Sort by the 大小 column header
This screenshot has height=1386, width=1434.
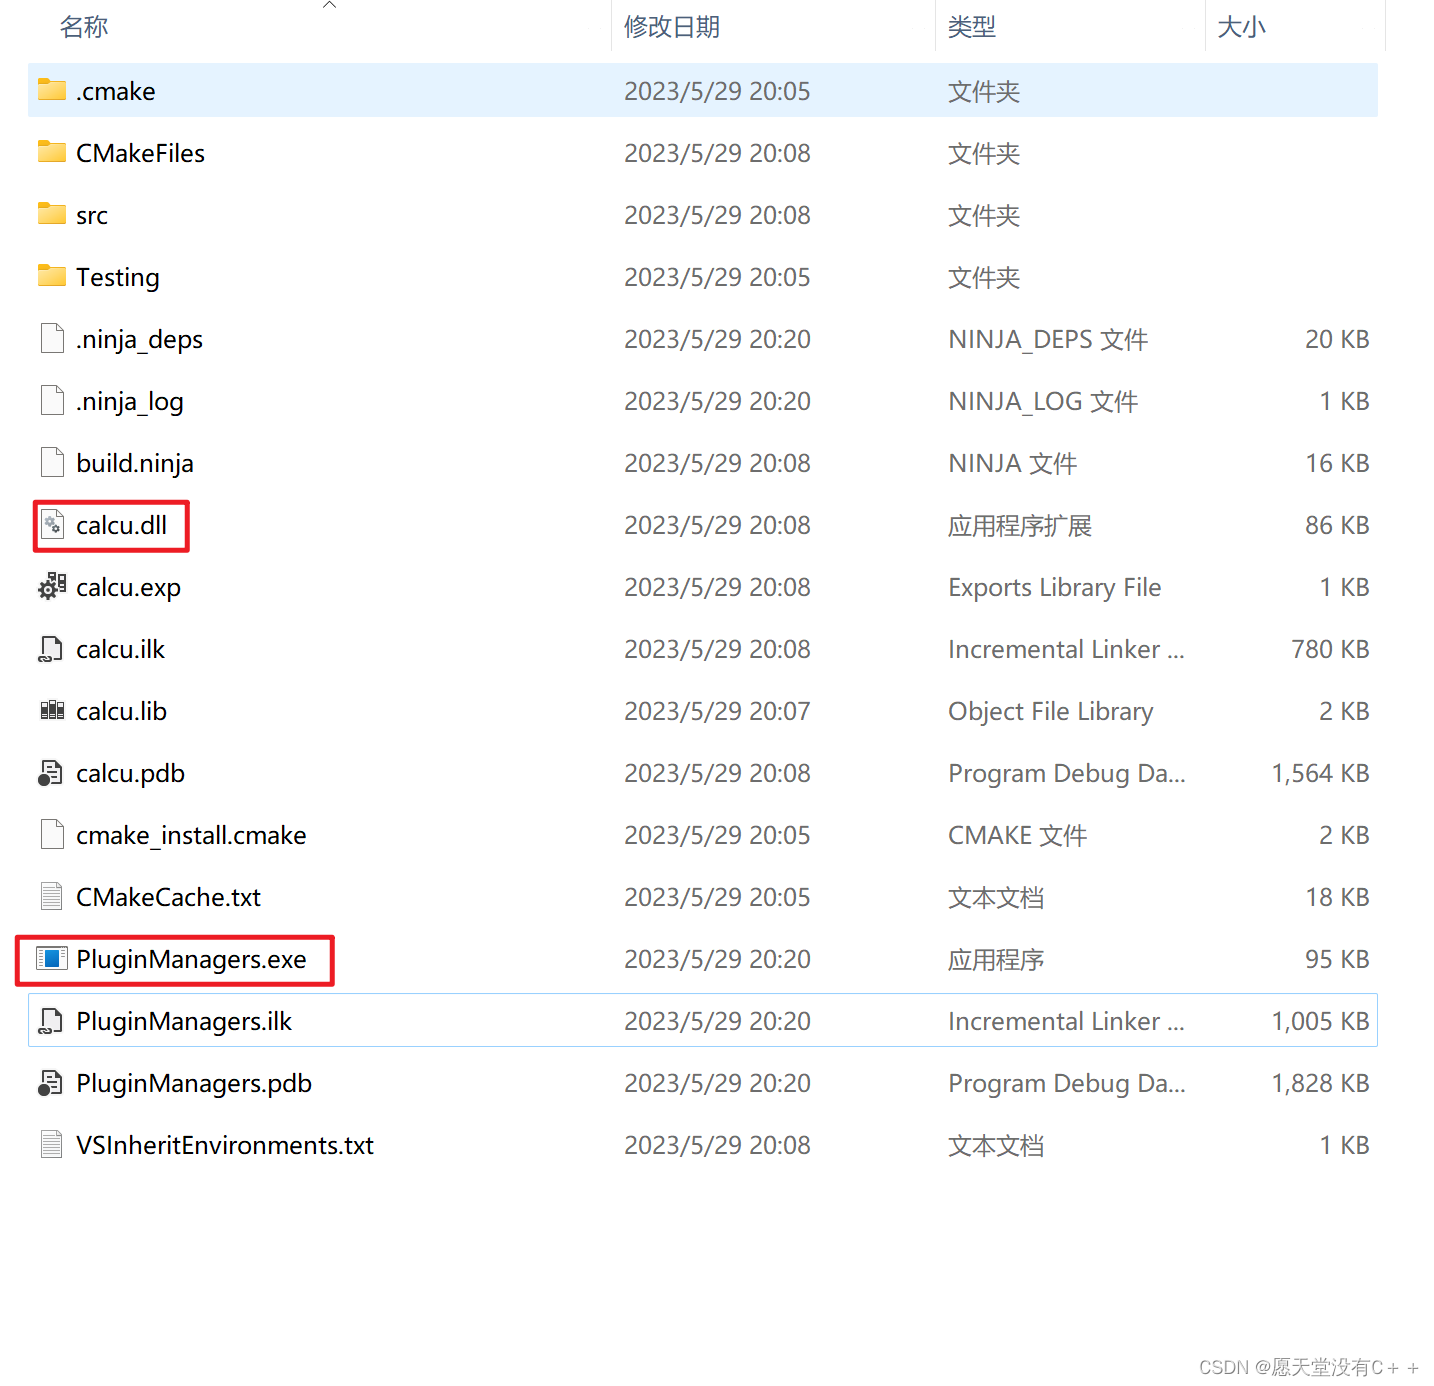1241,27
